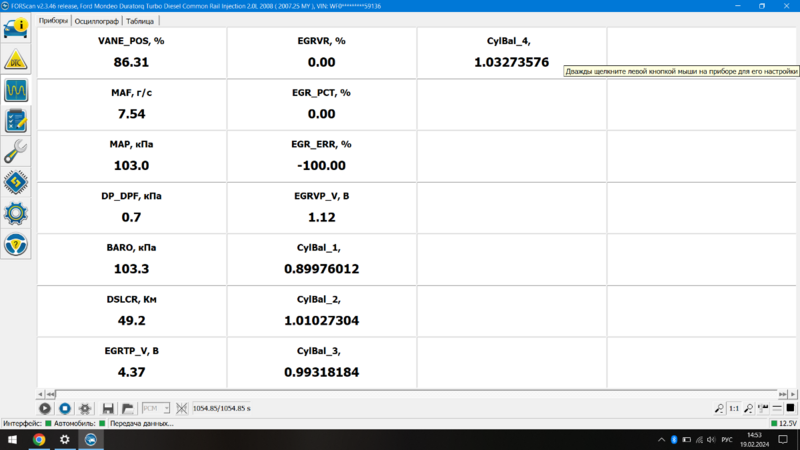Expand the system tray hidden icons
Viewport: 800px width, 450px height.
click(661, 439)
